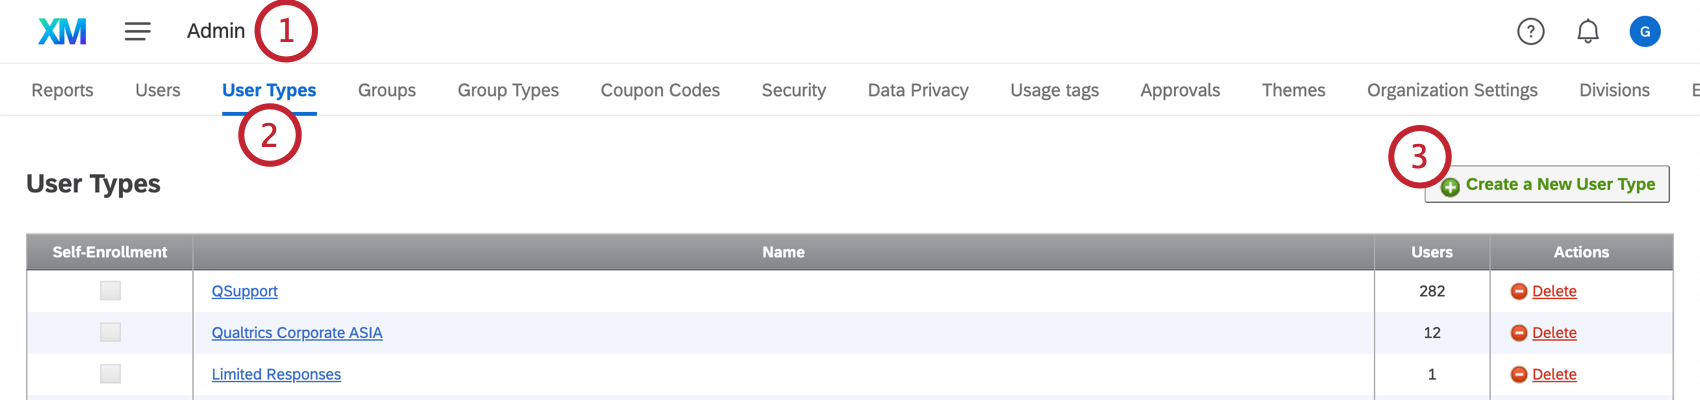Image resolution: width=1700 pixels, height=400 pixels.
Task: Click Delete link for Qualtrics Corporate ASIA
Action: [x=1554, y=333]
